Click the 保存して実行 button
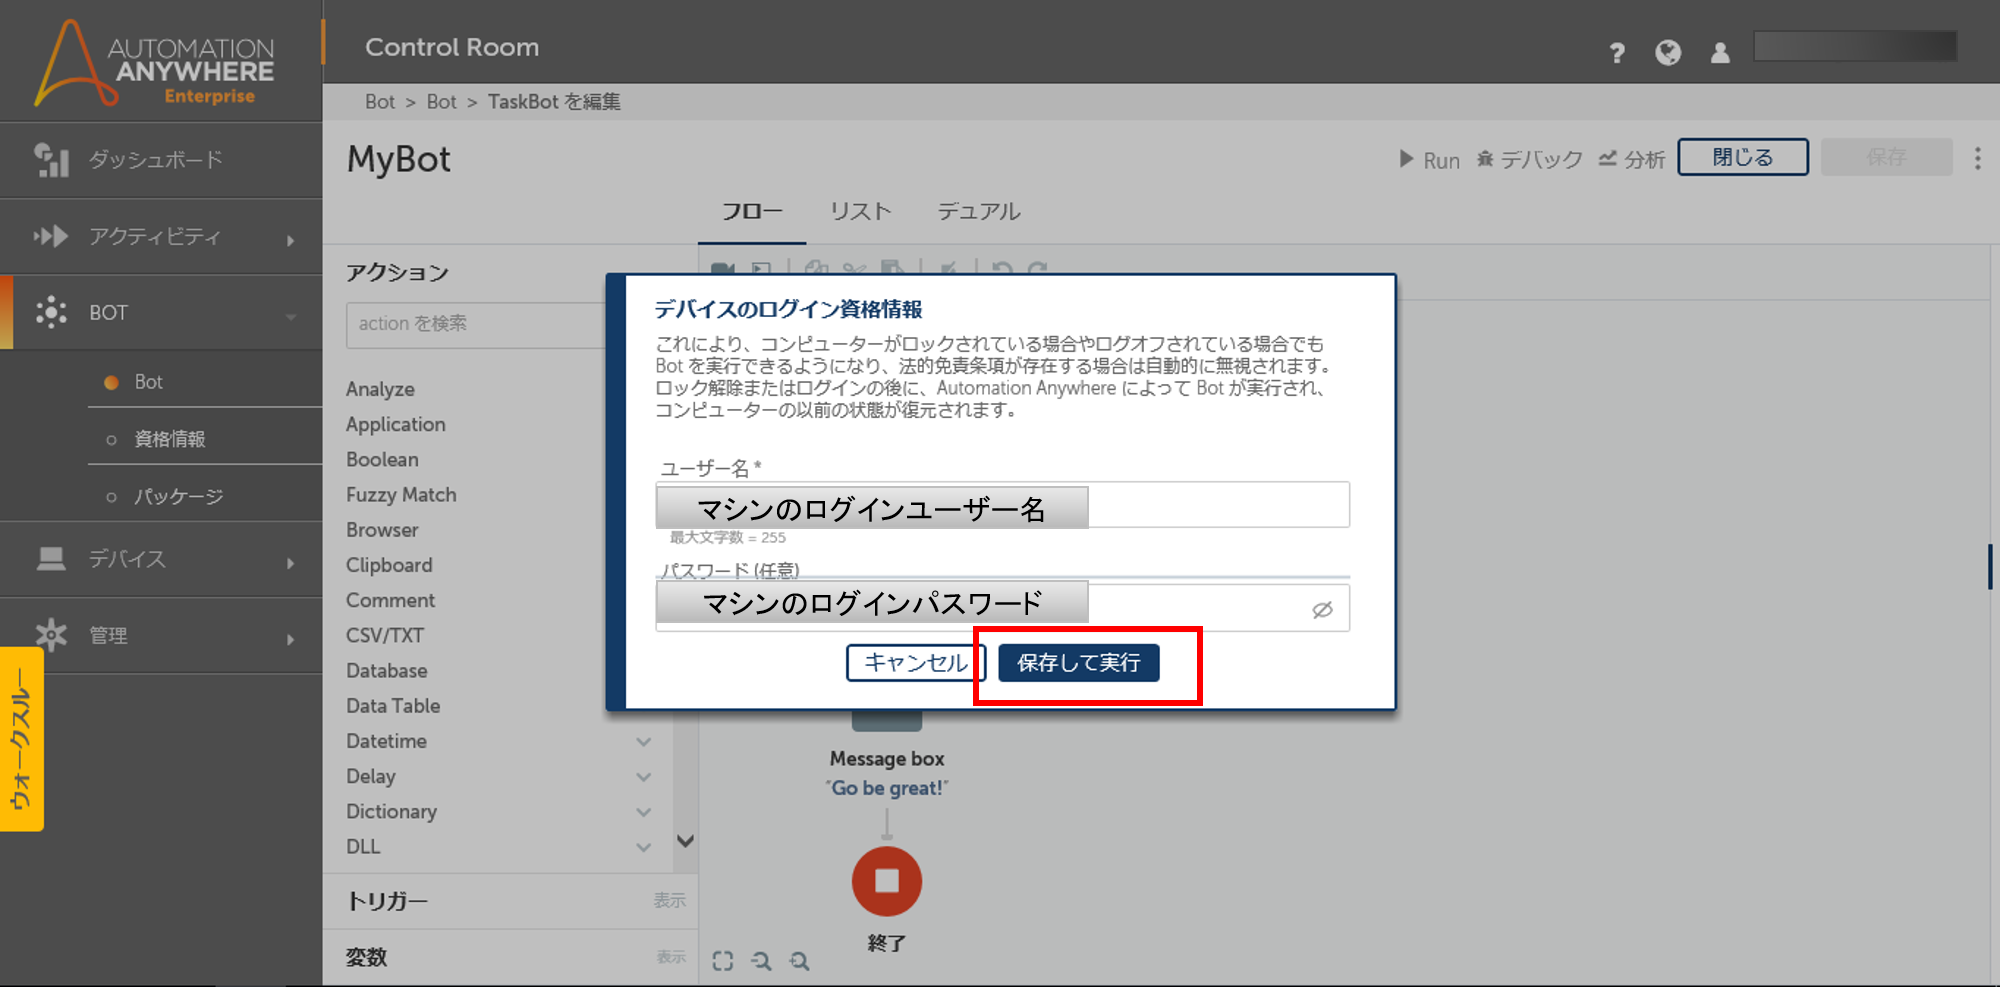The width and height of the screenshot is (2000, 987). 1078,662
